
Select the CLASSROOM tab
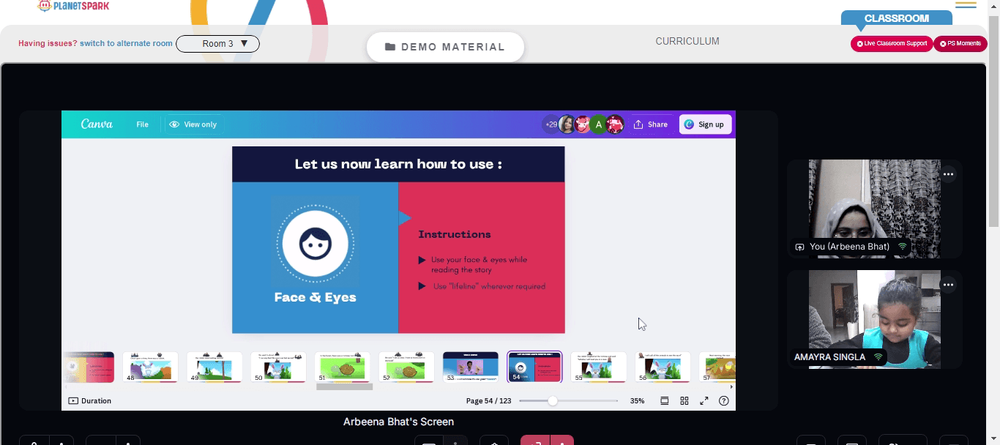click(x=896, y=18)
